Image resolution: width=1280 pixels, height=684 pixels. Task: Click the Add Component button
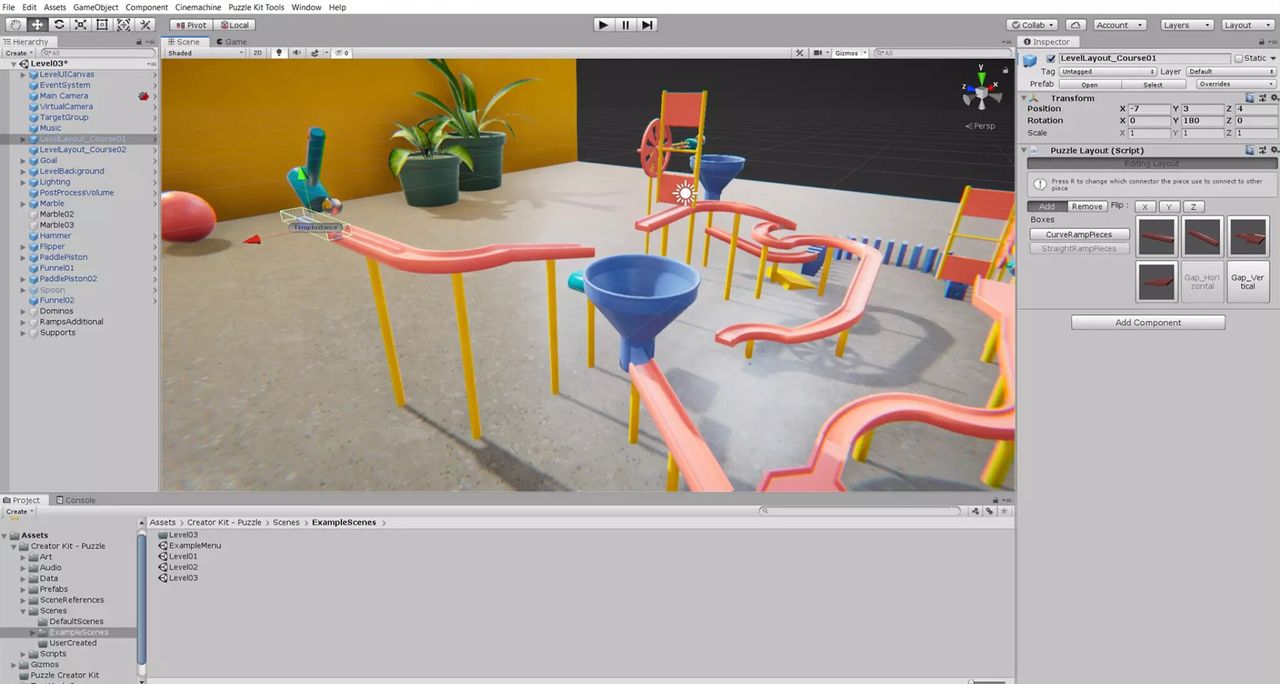click(1148, 322)
